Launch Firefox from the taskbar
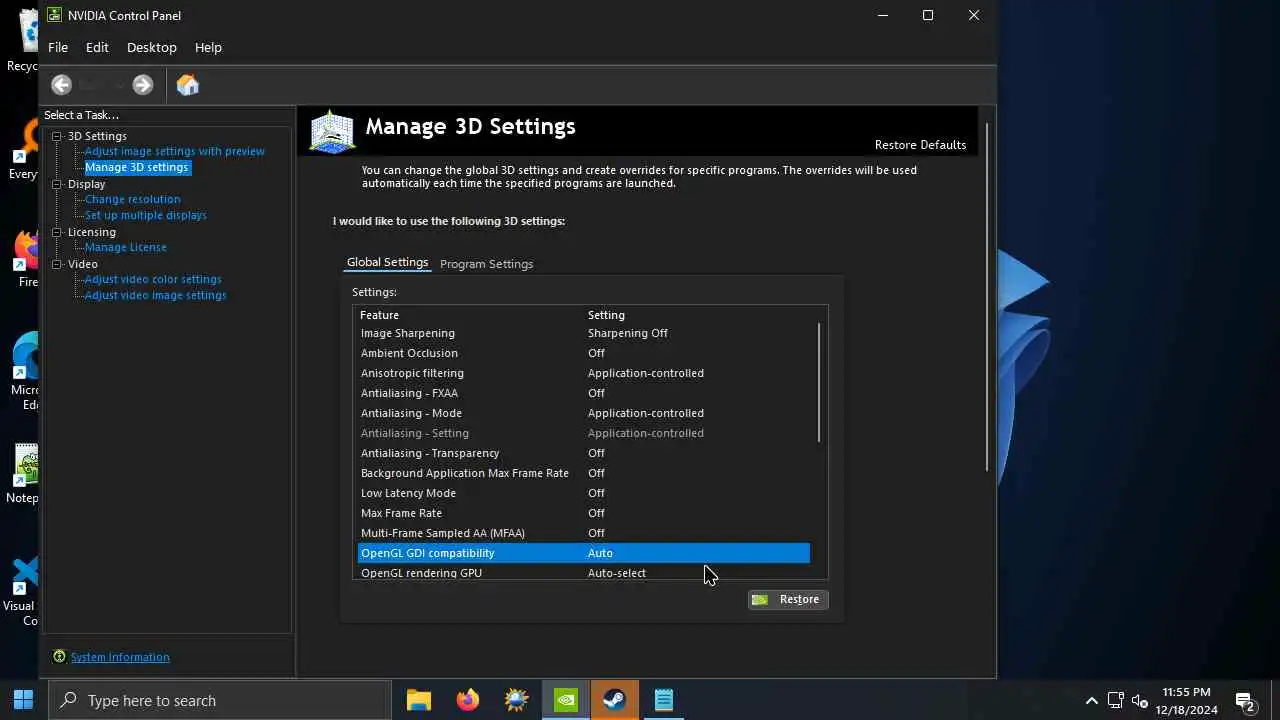The height and width of the screenshot is (720, 1280). point(468,700)
